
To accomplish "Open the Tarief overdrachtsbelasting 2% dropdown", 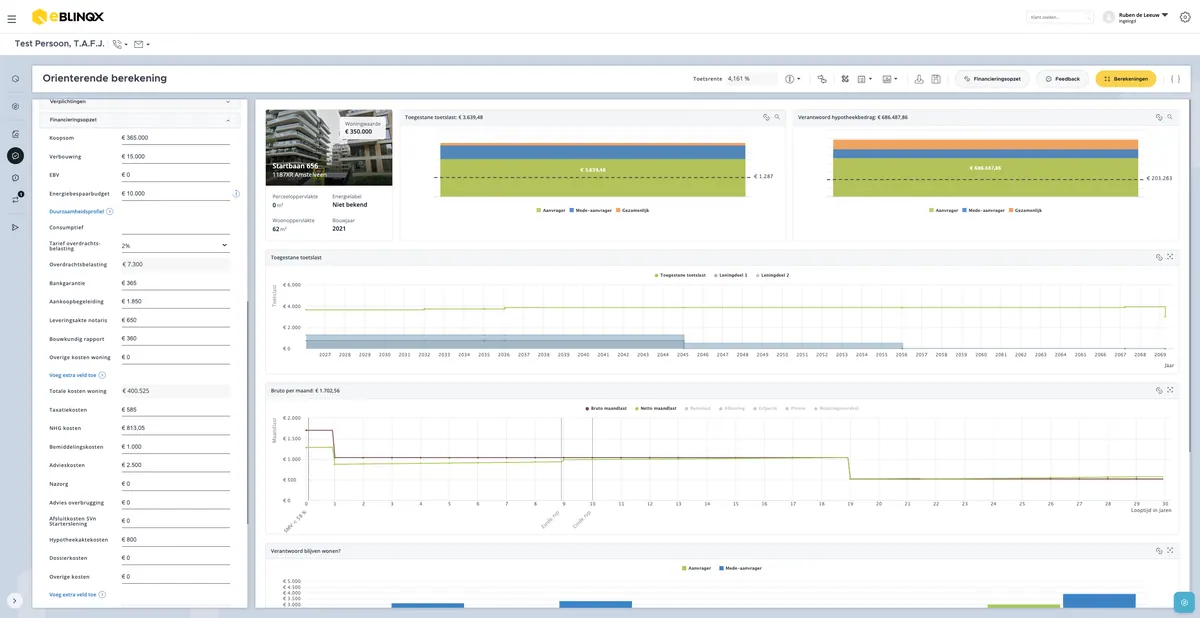I will (x=175, y=245).
